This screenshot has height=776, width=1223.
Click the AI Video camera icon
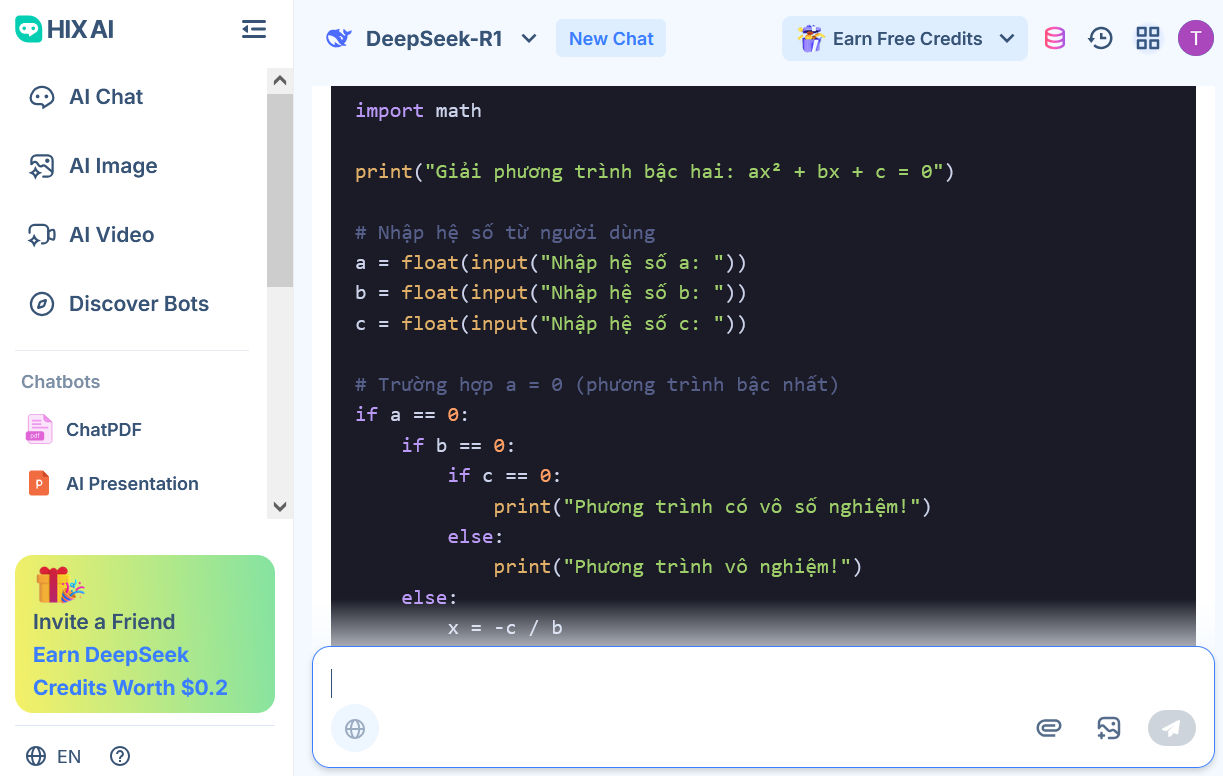point(41,235)
